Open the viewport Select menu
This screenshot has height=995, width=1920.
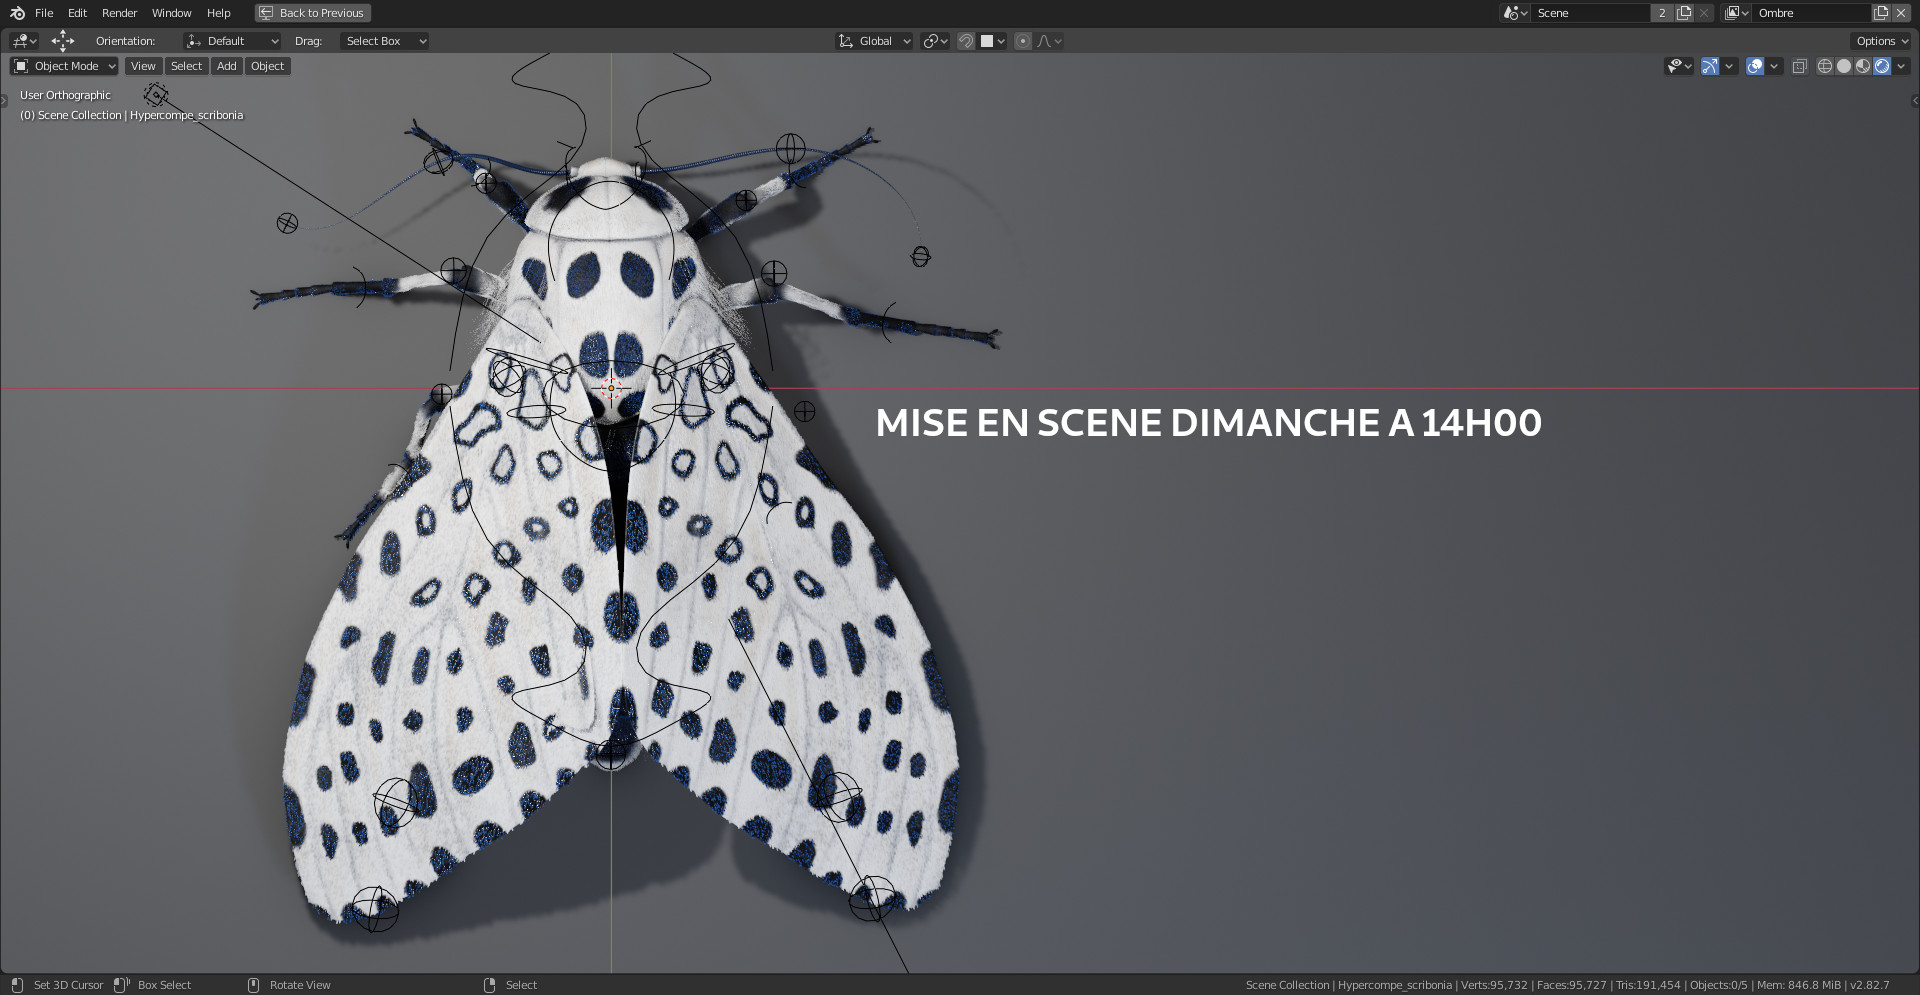click(x=186, y=66)
